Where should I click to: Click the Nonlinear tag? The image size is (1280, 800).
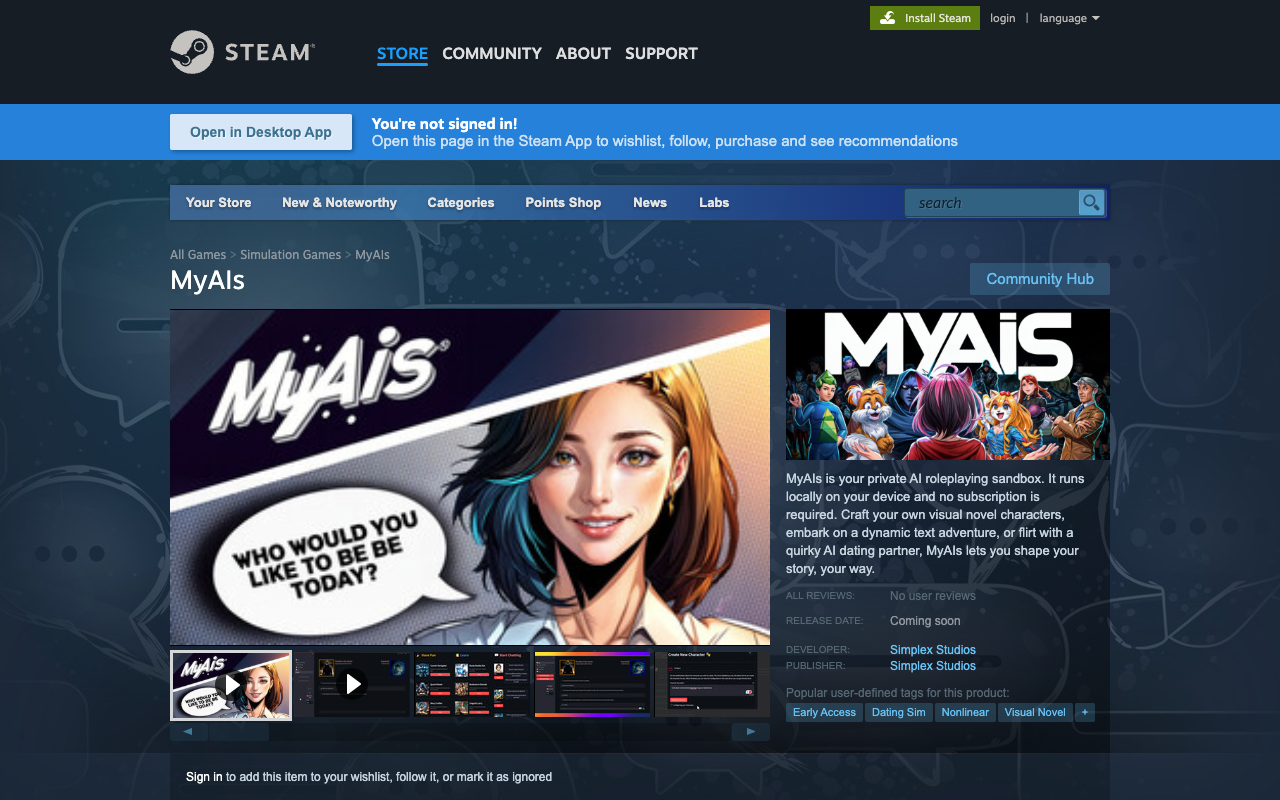coord(965,712)
